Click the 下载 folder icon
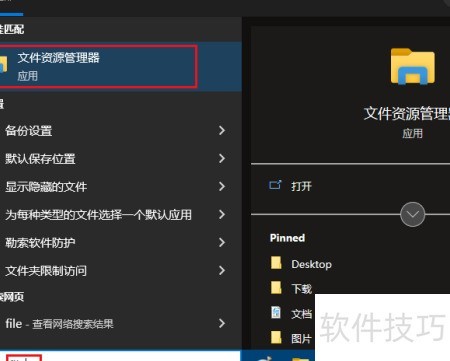Image resolution: width=450 pixels, height=361 pixels. tap(276, 287)
